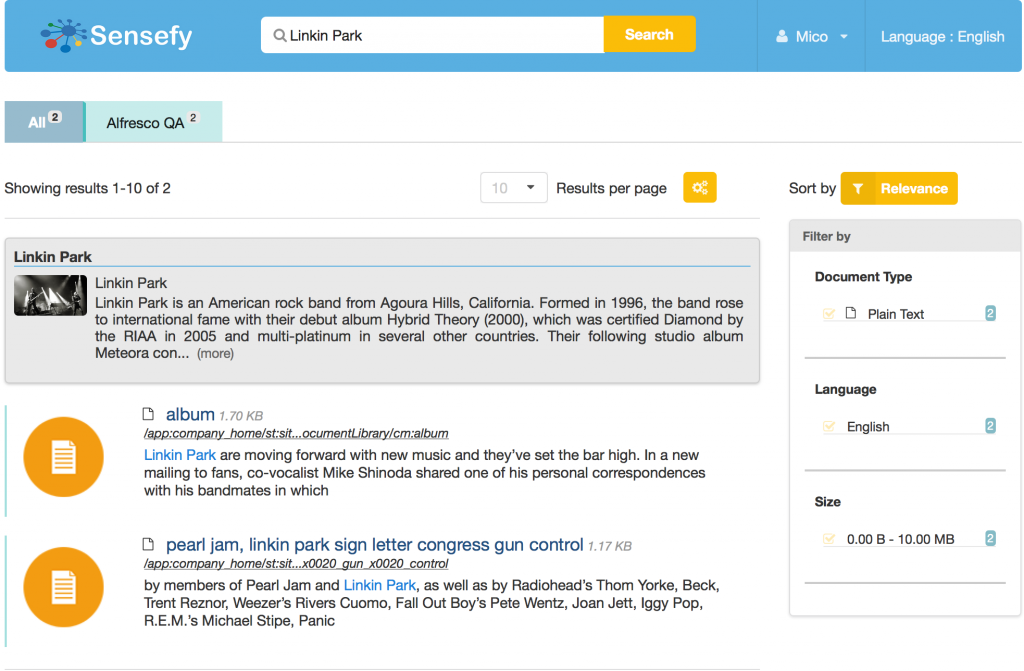Click the funnel icon beside Relevance
This screenshot has height=671, width=1024.
pos(857,189)
